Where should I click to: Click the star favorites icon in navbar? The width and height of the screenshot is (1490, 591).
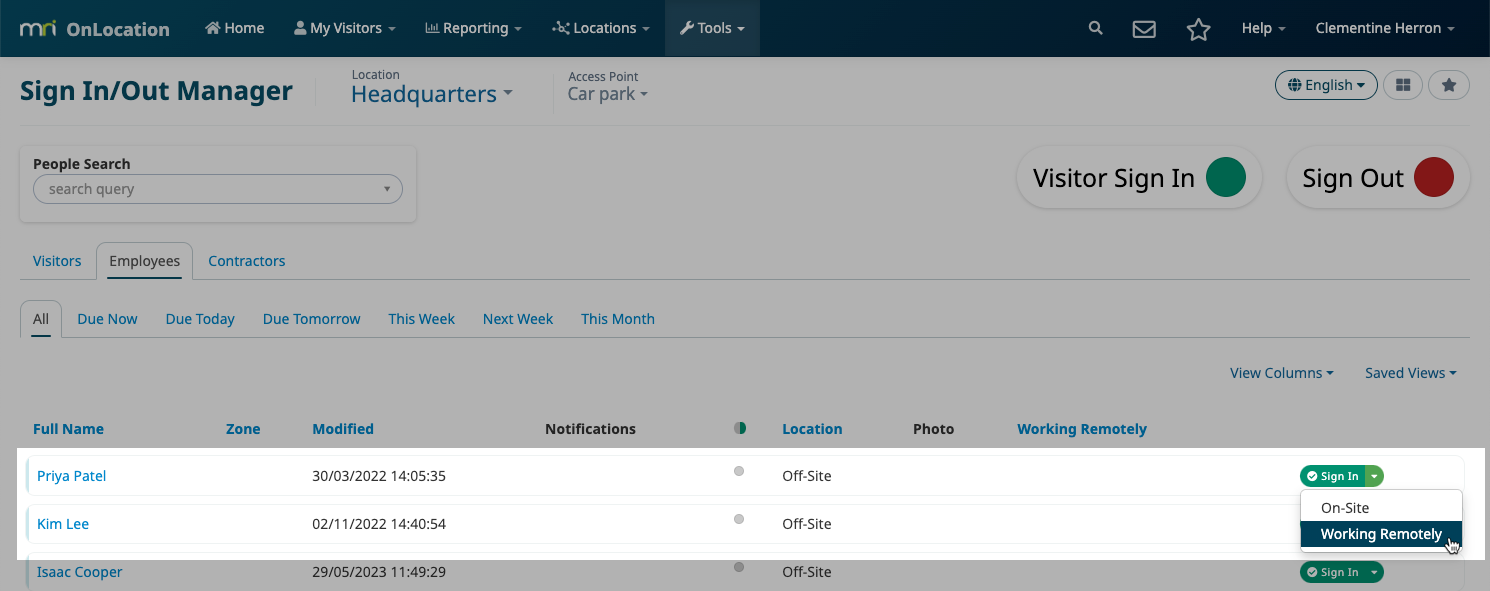1198,29
